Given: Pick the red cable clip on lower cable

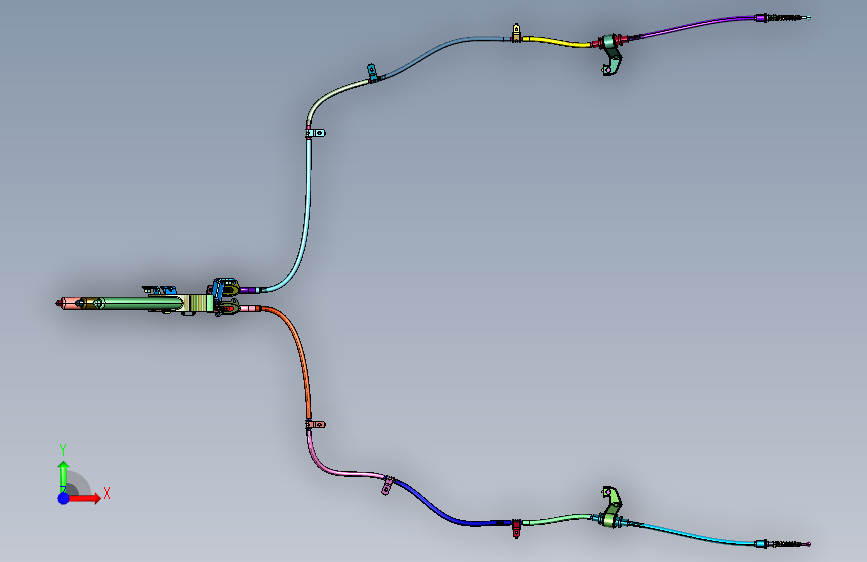Looking at the screenshot, I should point(516,528).
